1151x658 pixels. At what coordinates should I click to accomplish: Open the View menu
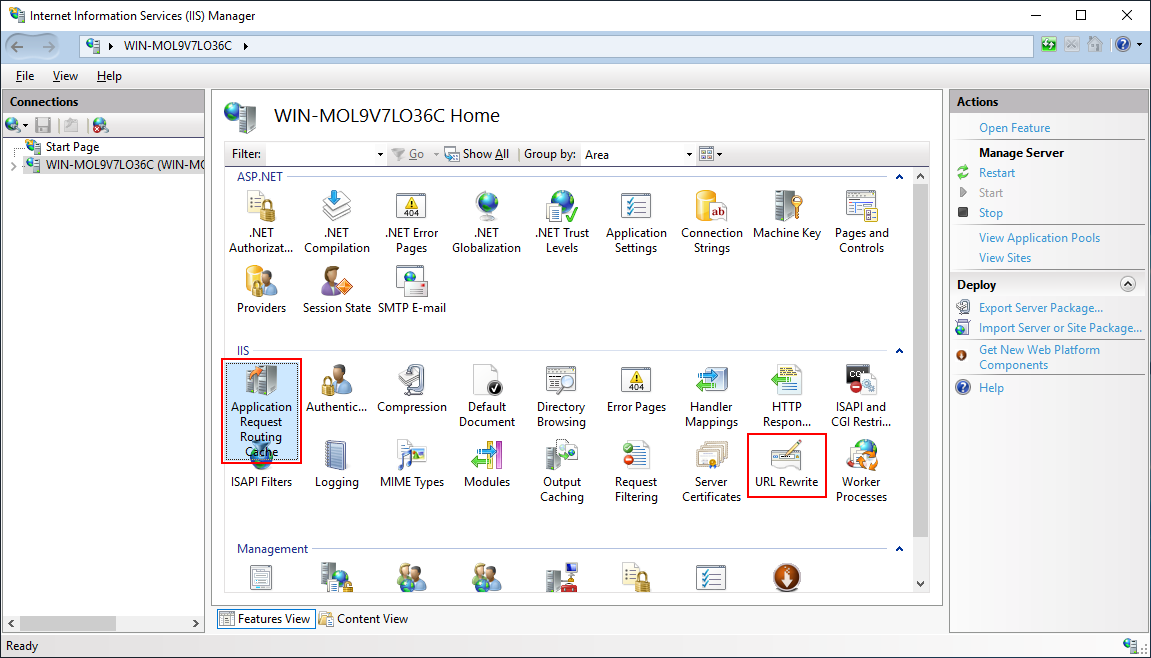point(65,75)
